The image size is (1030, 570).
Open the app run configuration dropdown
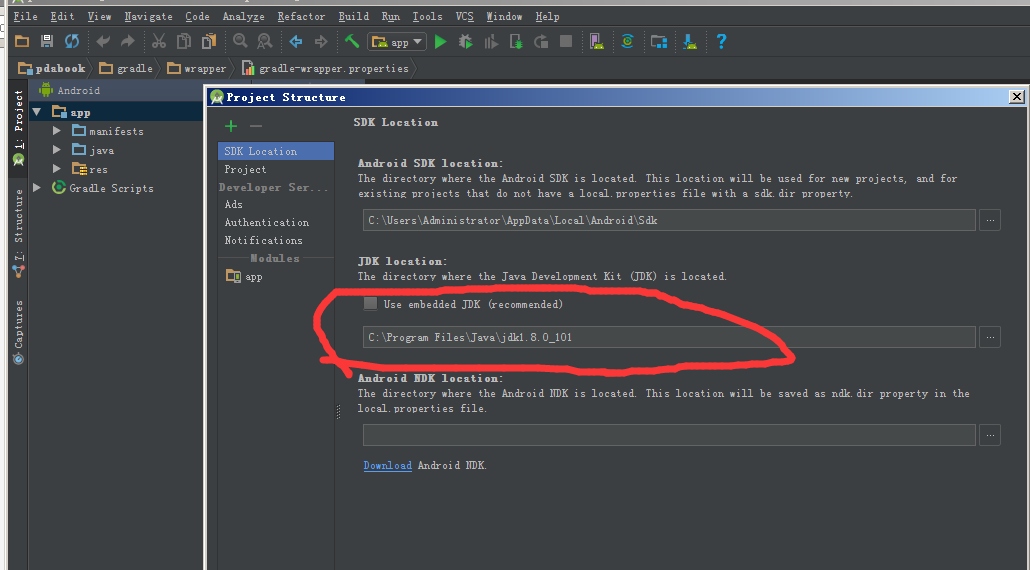[397, 42]
